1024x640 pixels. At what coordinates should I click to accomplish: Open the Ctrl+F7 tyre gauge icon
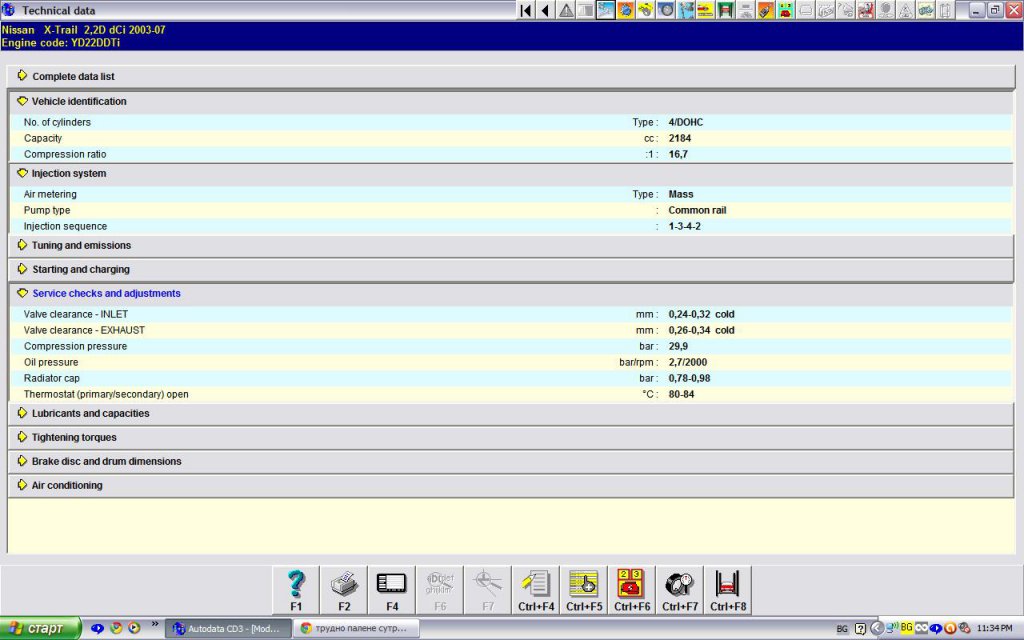pyautogui.click(x=680, y=590)
